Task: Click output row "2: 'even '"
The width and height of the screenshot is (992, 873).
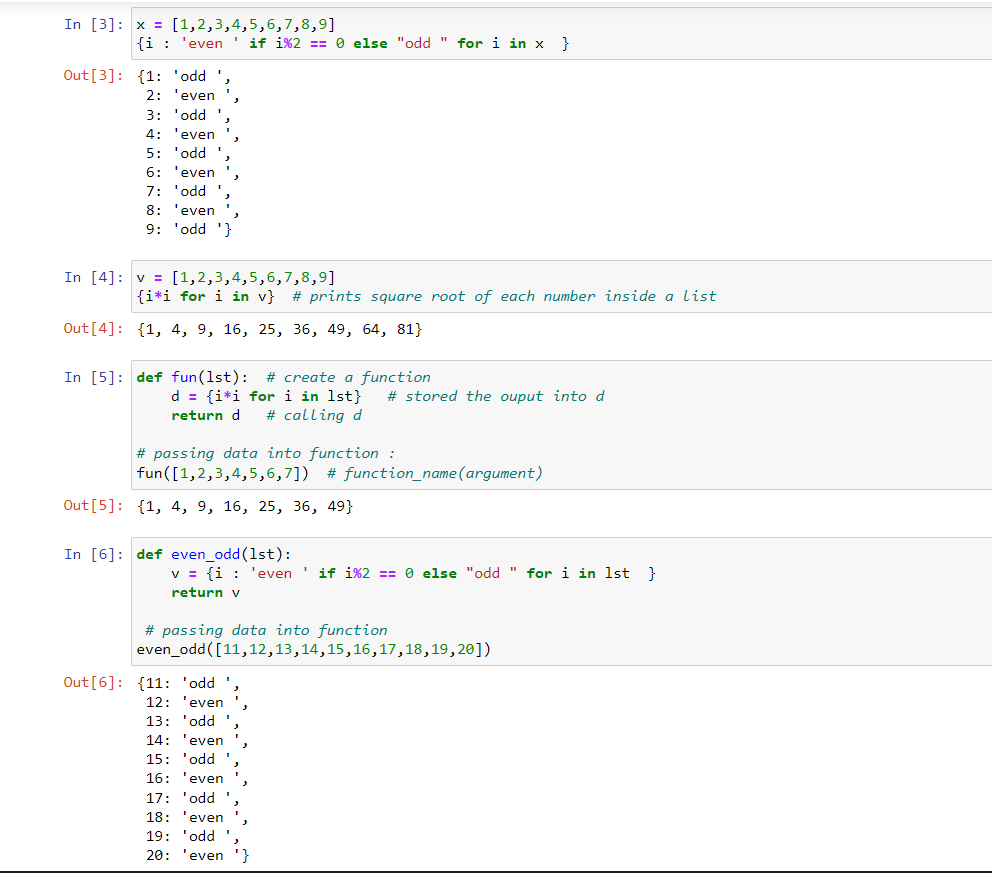Action: [x=192, y=96]
